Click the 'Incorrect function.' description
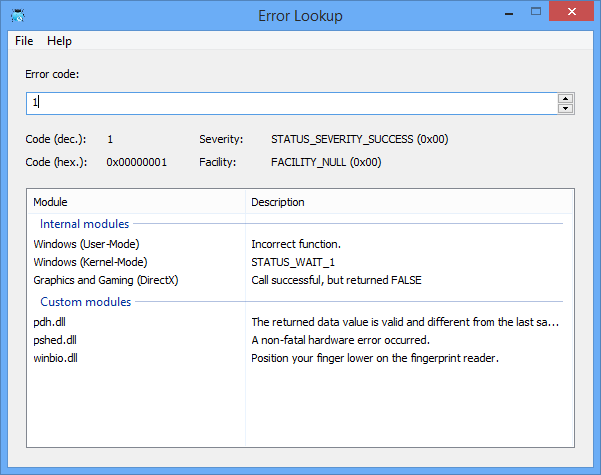 click(x=296, y=244)
